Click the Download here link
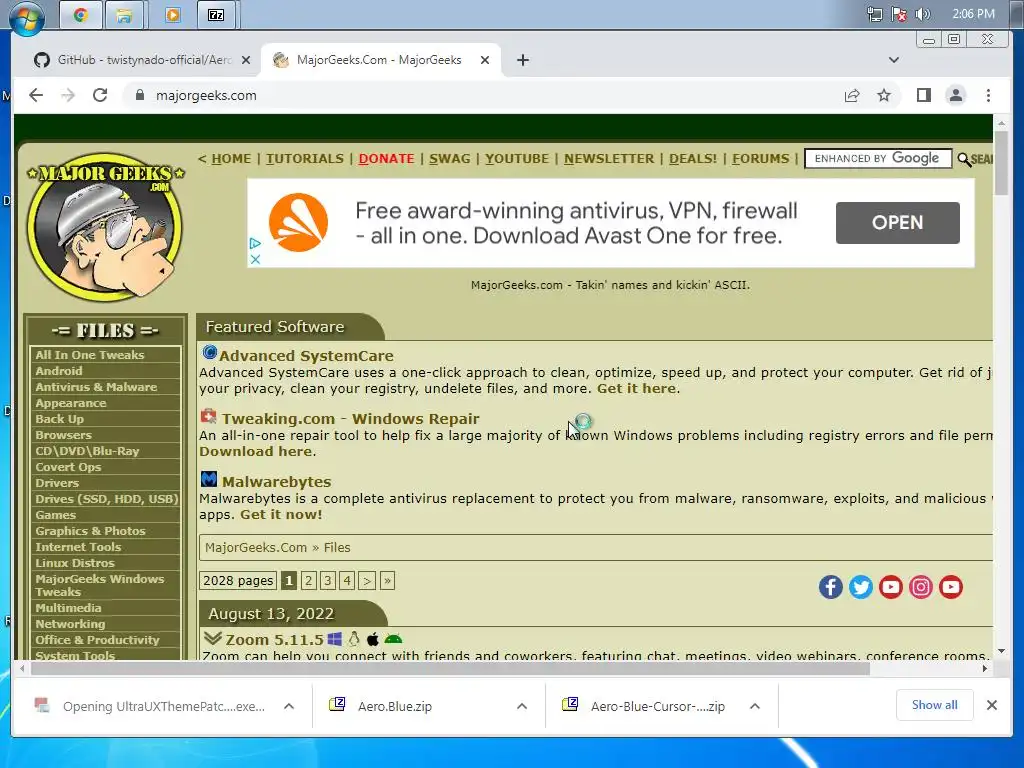 pyautogui.click(x=255, y=451)
